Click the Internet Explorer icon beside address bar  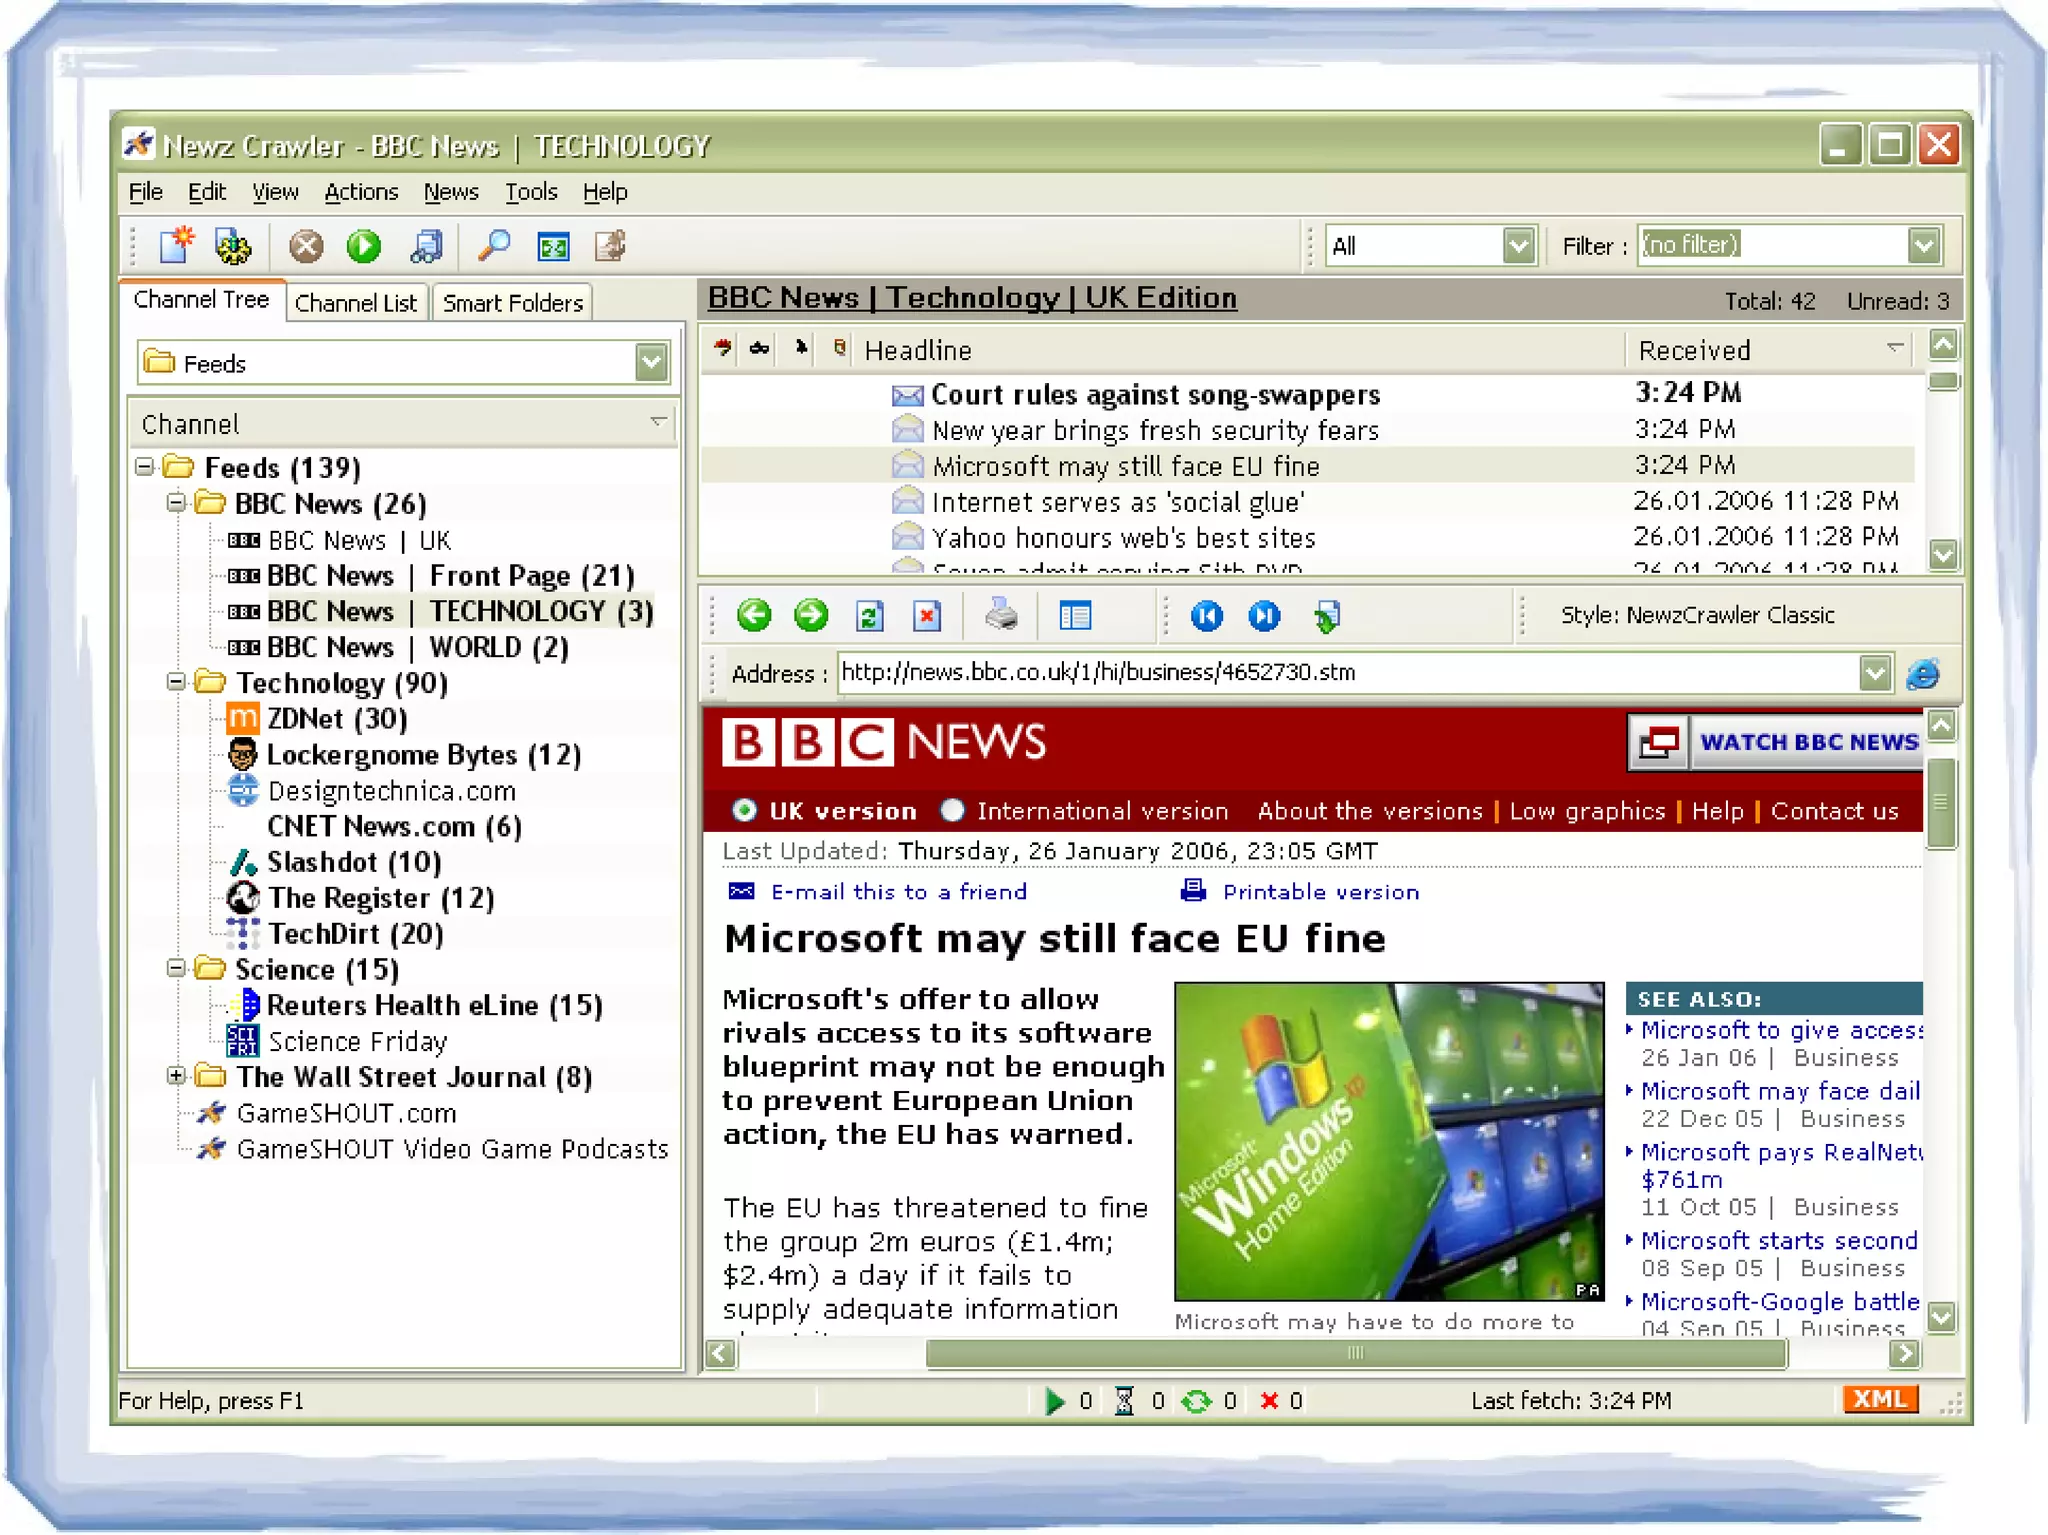[1922, 673]
